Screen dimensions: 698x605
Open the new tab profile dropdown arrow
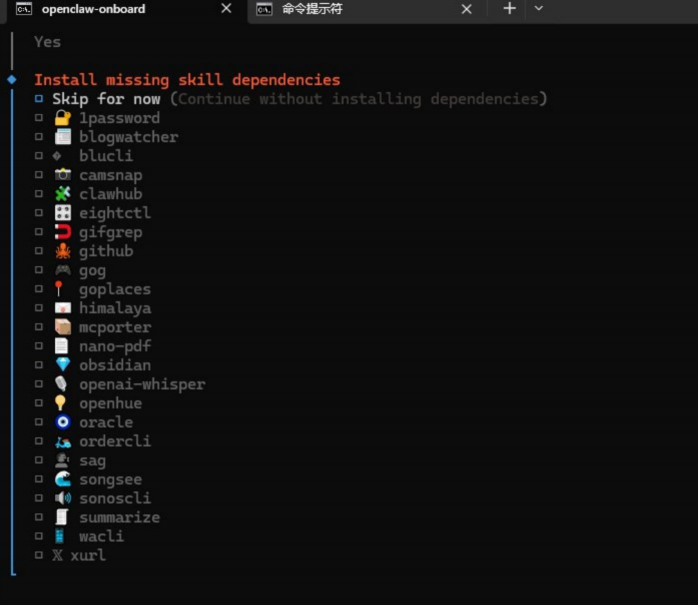click(x=539, y=9)
